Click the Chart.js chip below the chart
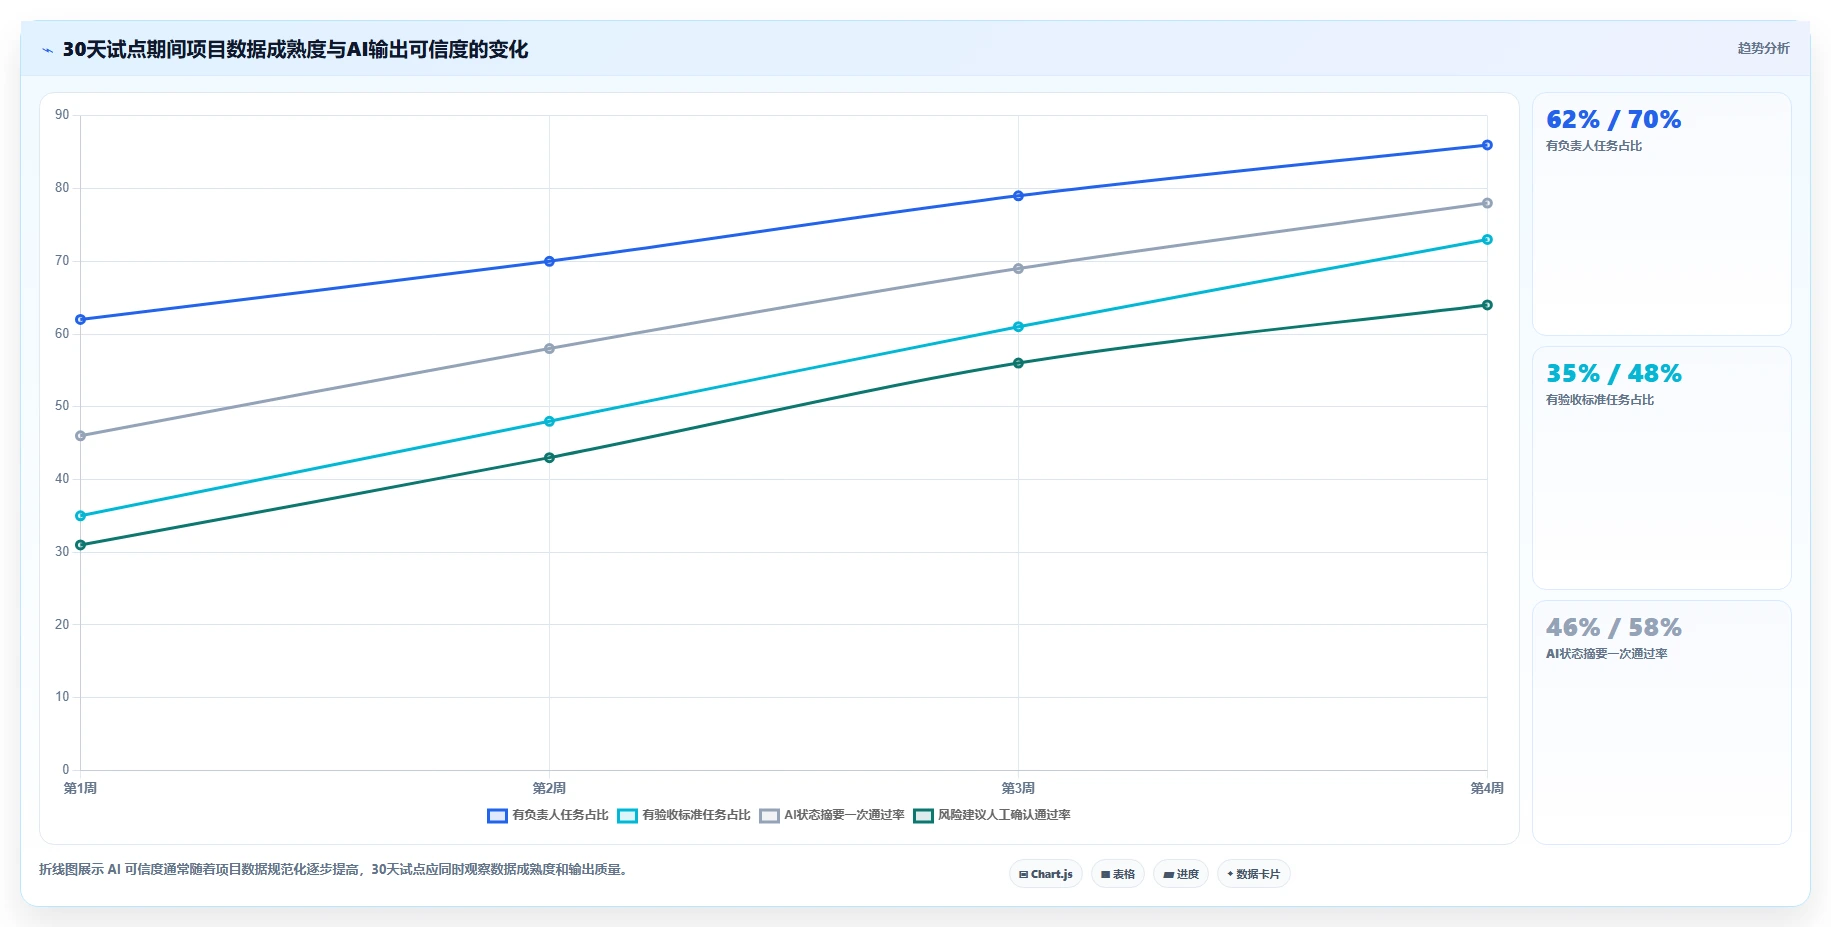1831x927 pixels. point(1045,874)
